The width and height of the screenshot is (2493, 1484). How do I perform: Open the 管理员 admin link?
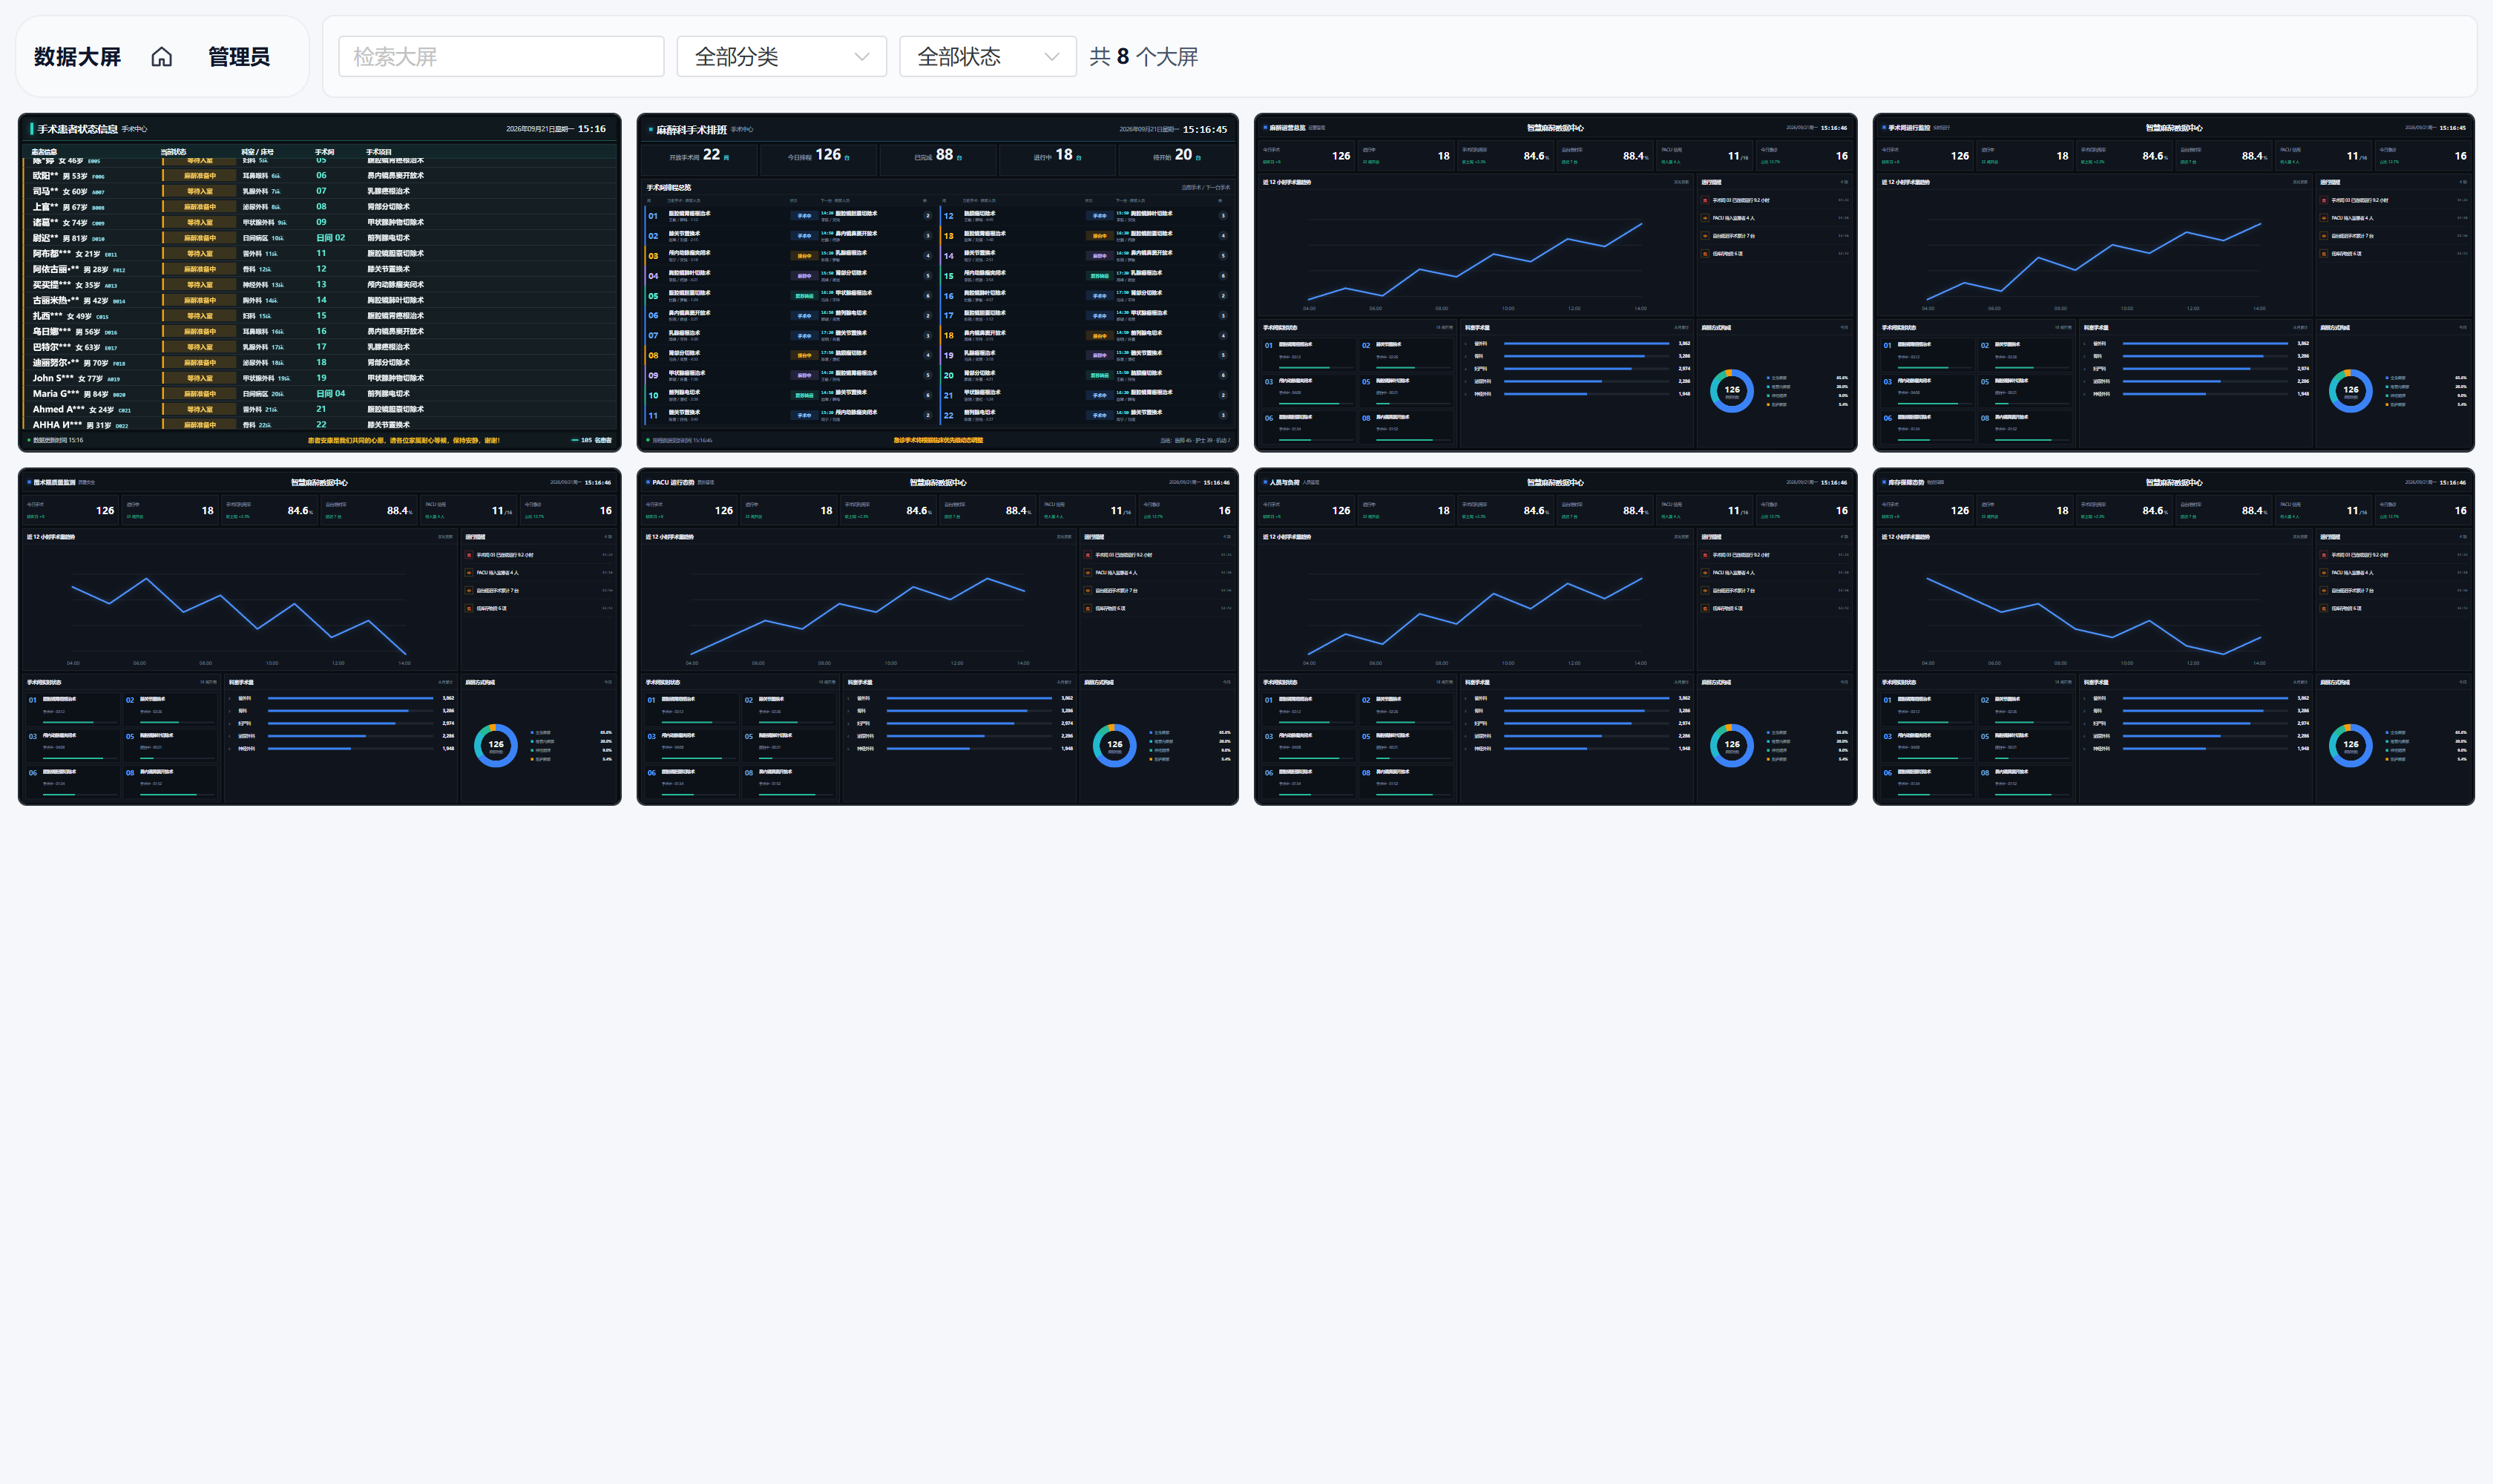coord(239,57)
